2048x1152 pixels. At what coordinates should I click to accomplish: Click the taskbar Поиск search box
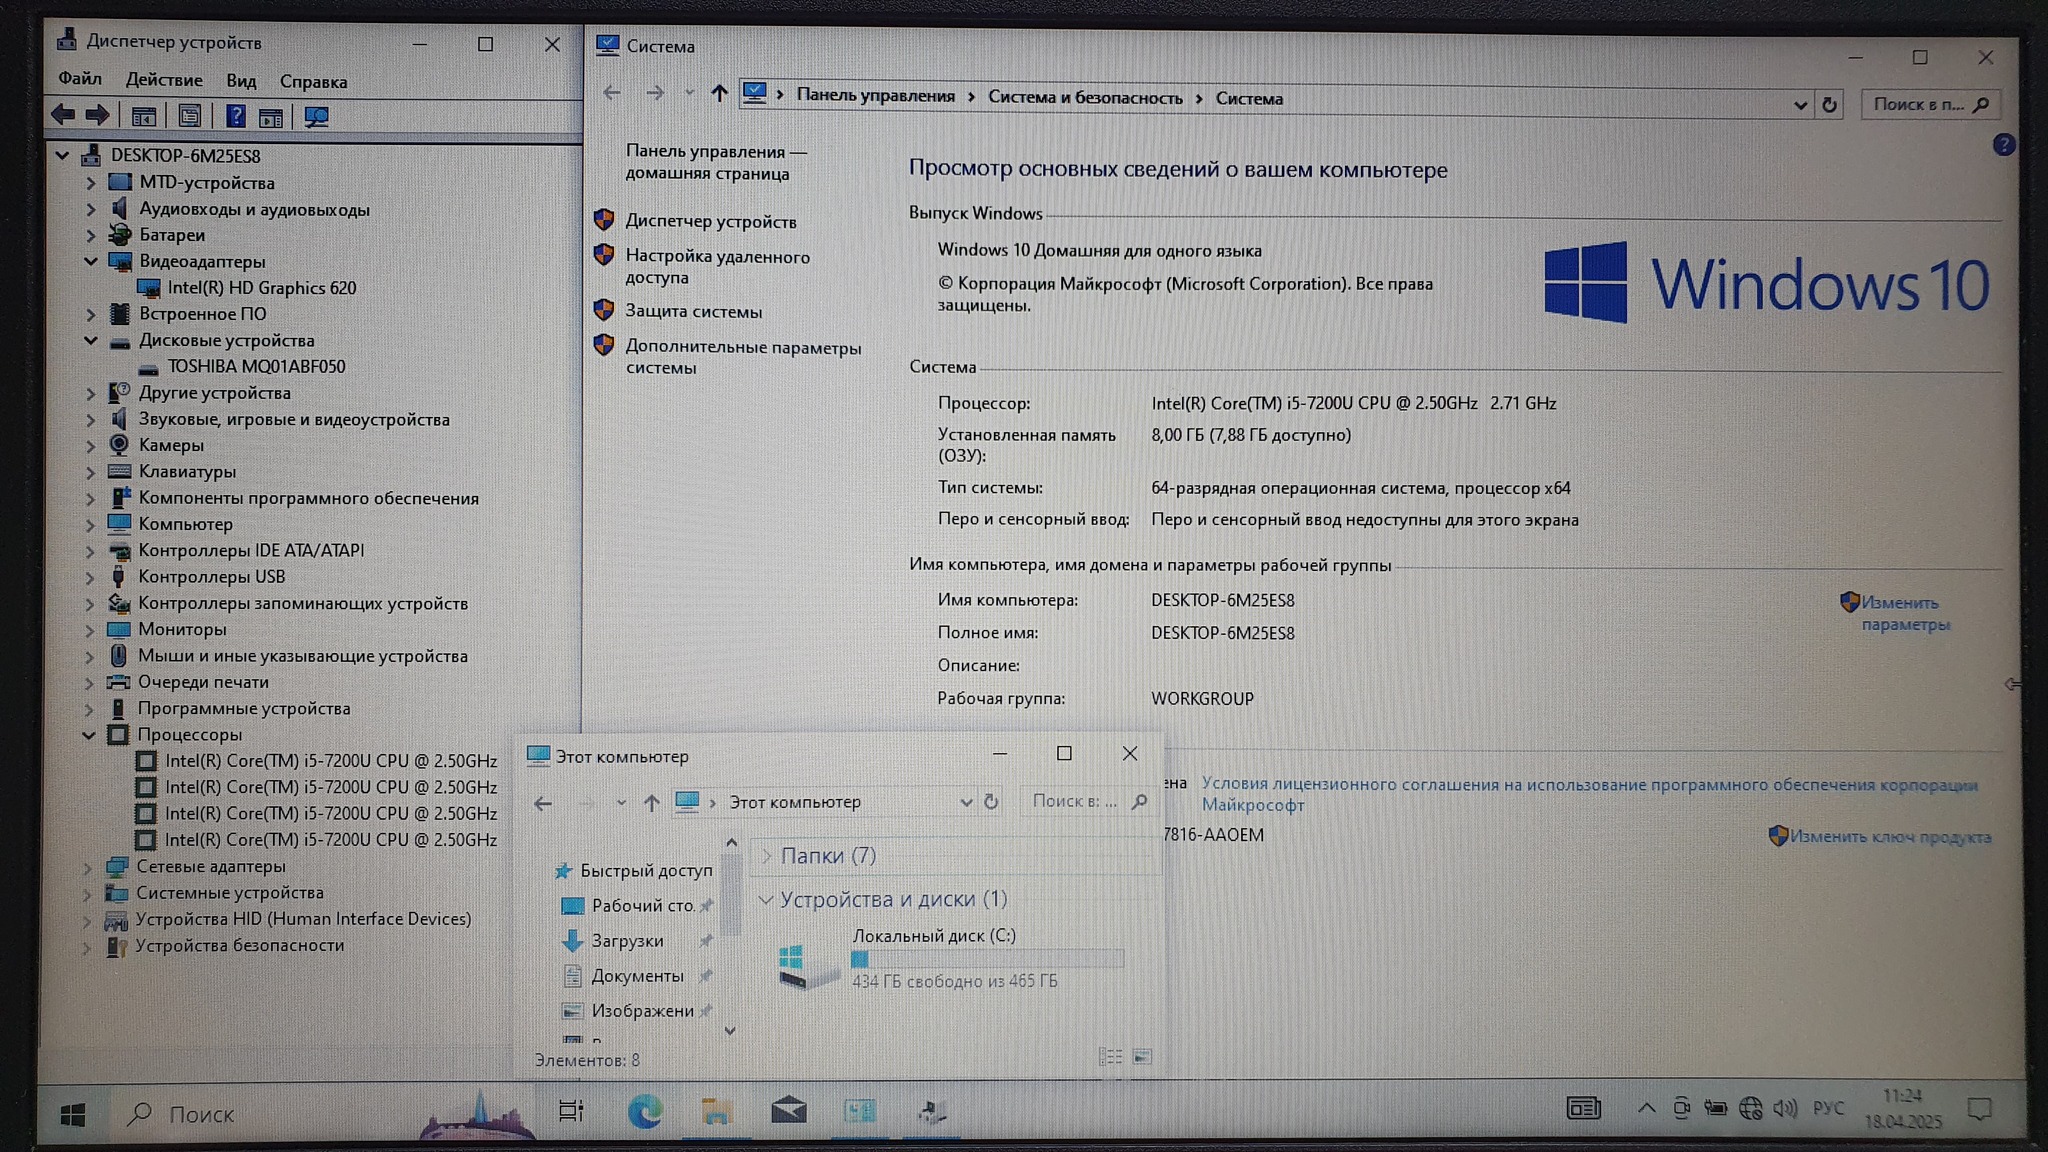pos(201,1114)
